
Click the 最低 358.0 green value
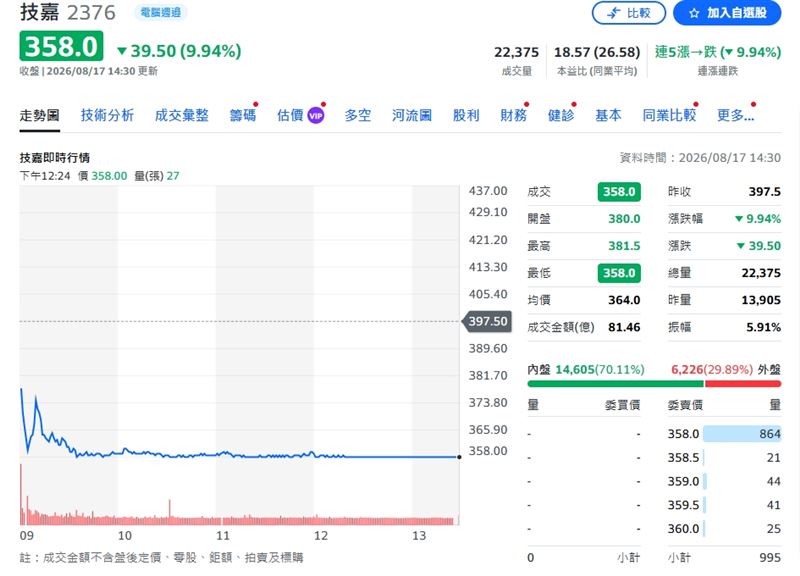pos(619,273)
